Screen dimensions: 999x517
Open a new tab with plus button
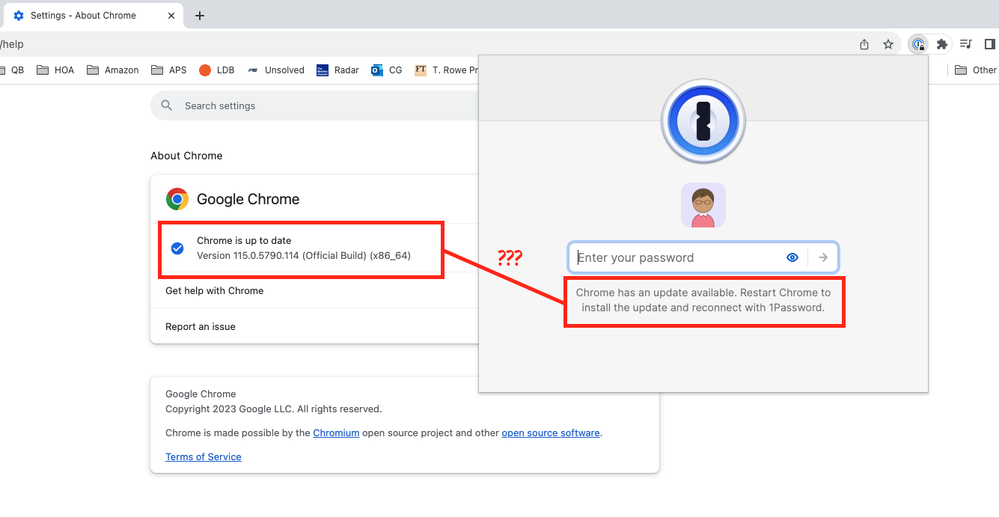pos(200,16)
